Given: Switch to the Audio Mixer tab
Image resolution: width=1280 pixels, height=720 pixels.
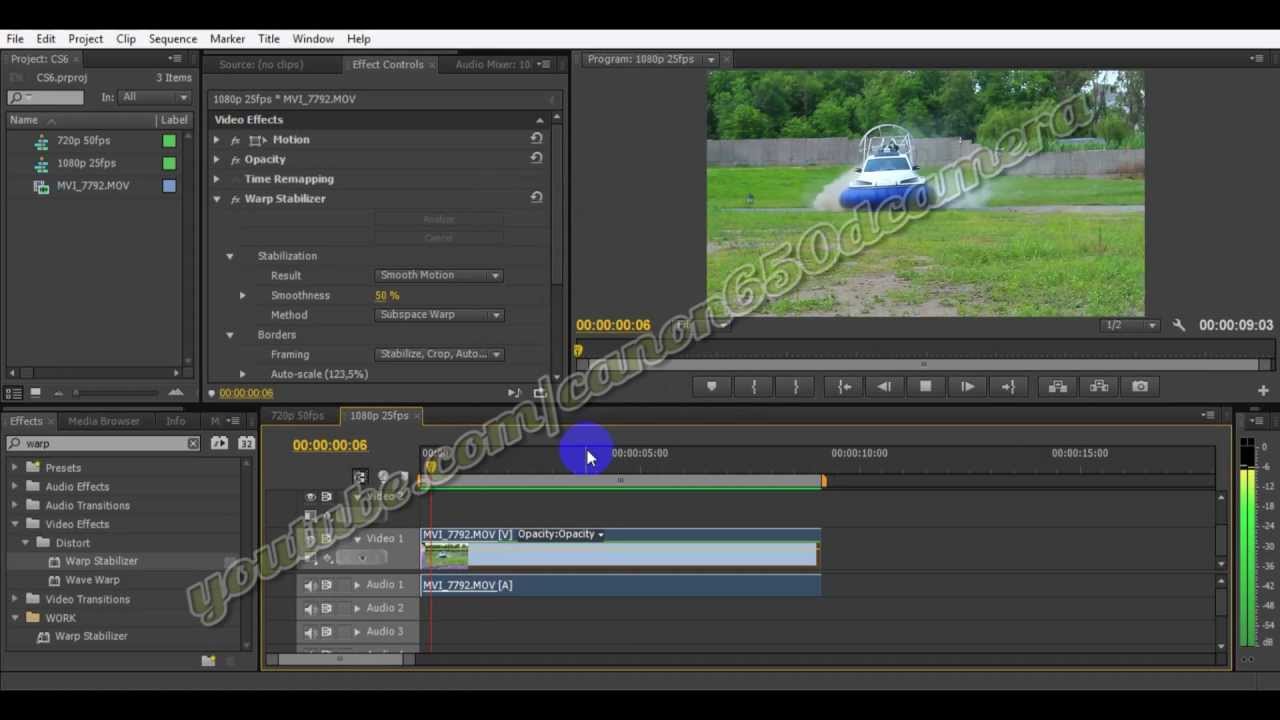Looking at the screenshot, I should click(492, 64).
